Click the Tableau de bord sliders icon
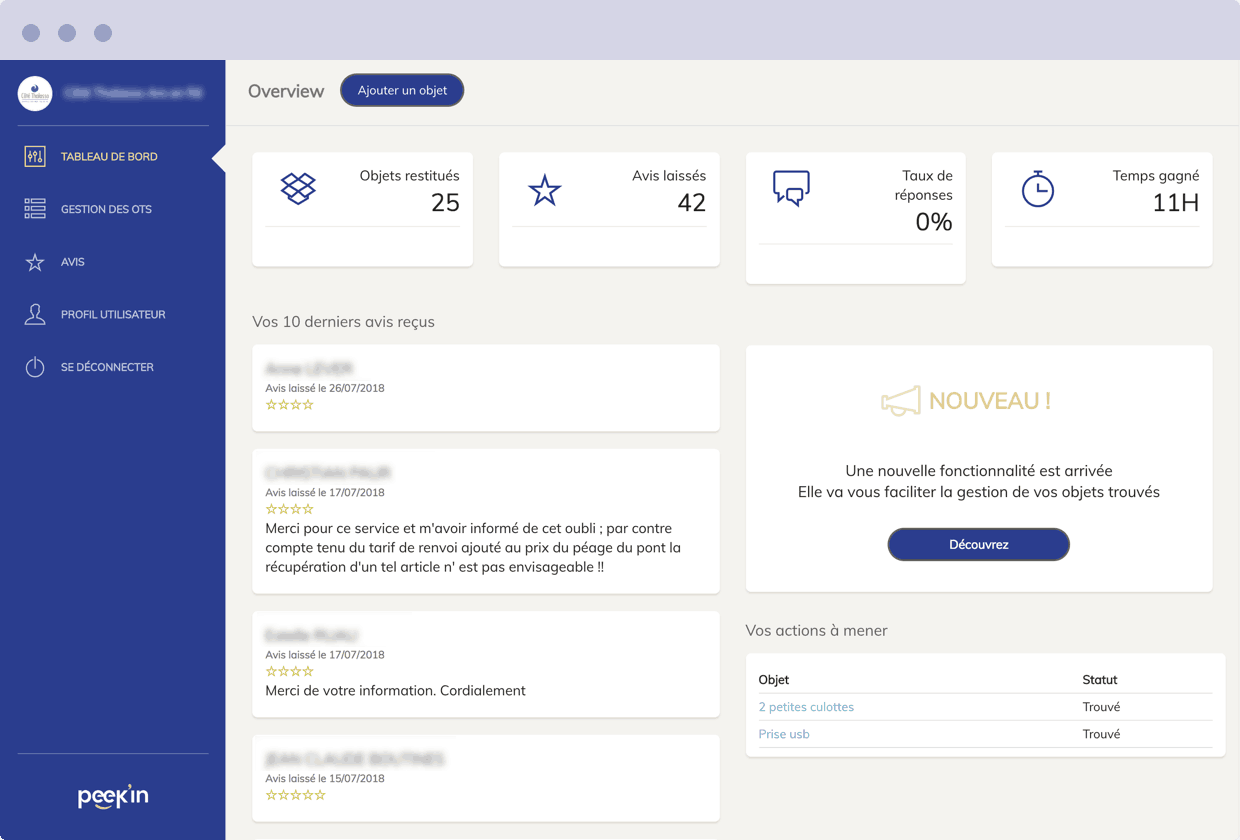The width and height of the screenshot is (1240, 840). (35, 156)
